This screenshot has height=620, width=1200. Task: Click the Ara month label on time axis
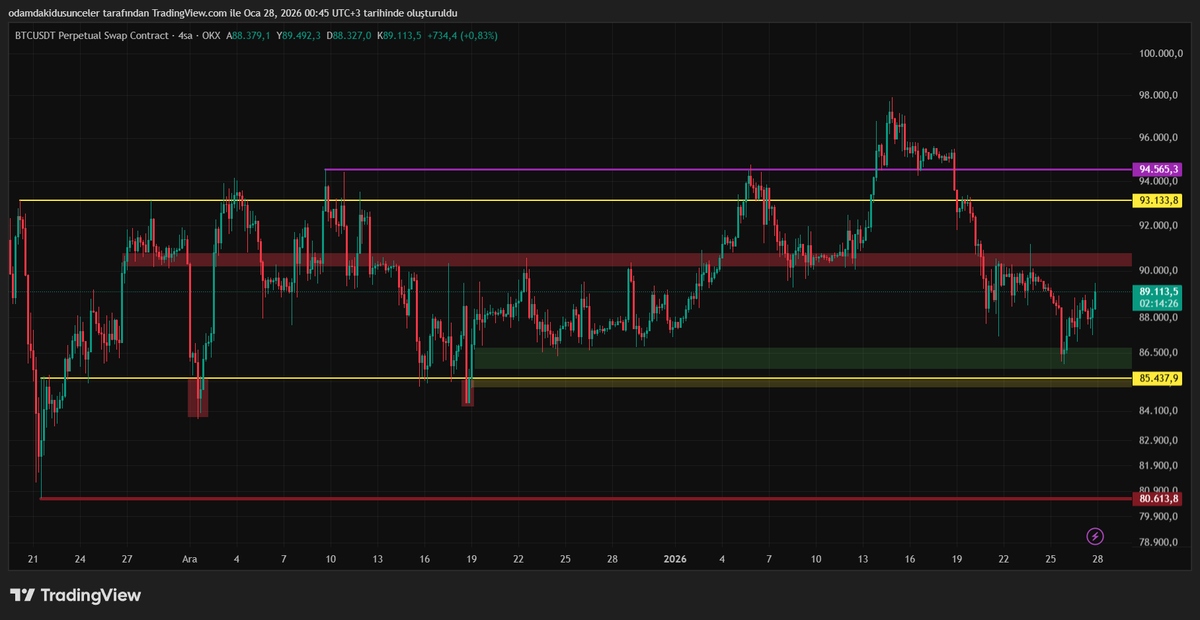pos(190,560)
